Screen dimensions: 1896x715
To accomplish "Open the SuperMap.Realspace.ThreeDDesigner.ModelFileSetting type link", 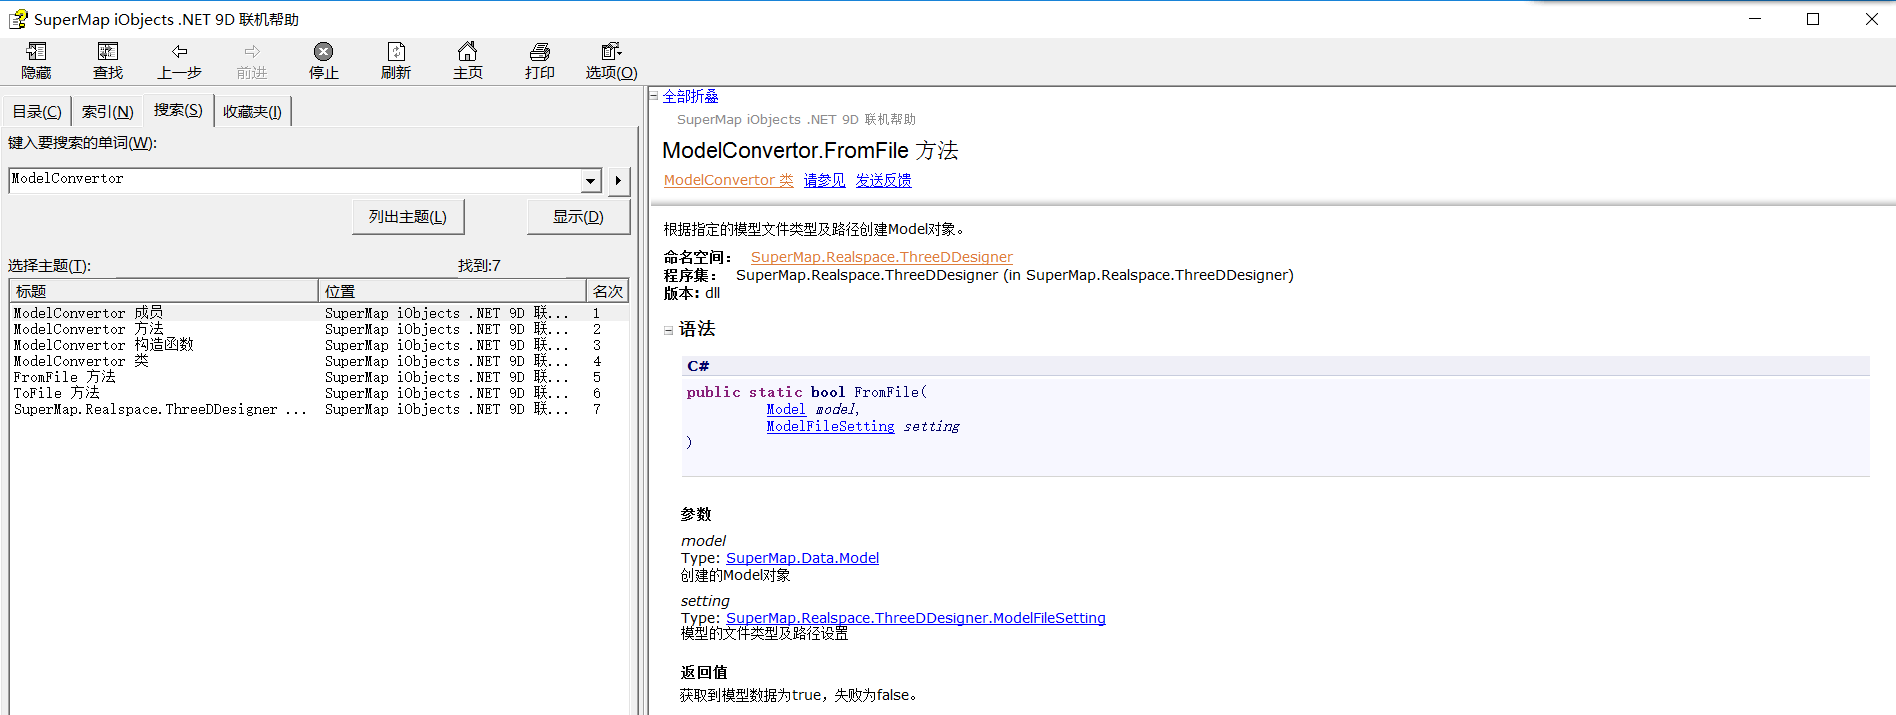I will (x=915, y=618).
